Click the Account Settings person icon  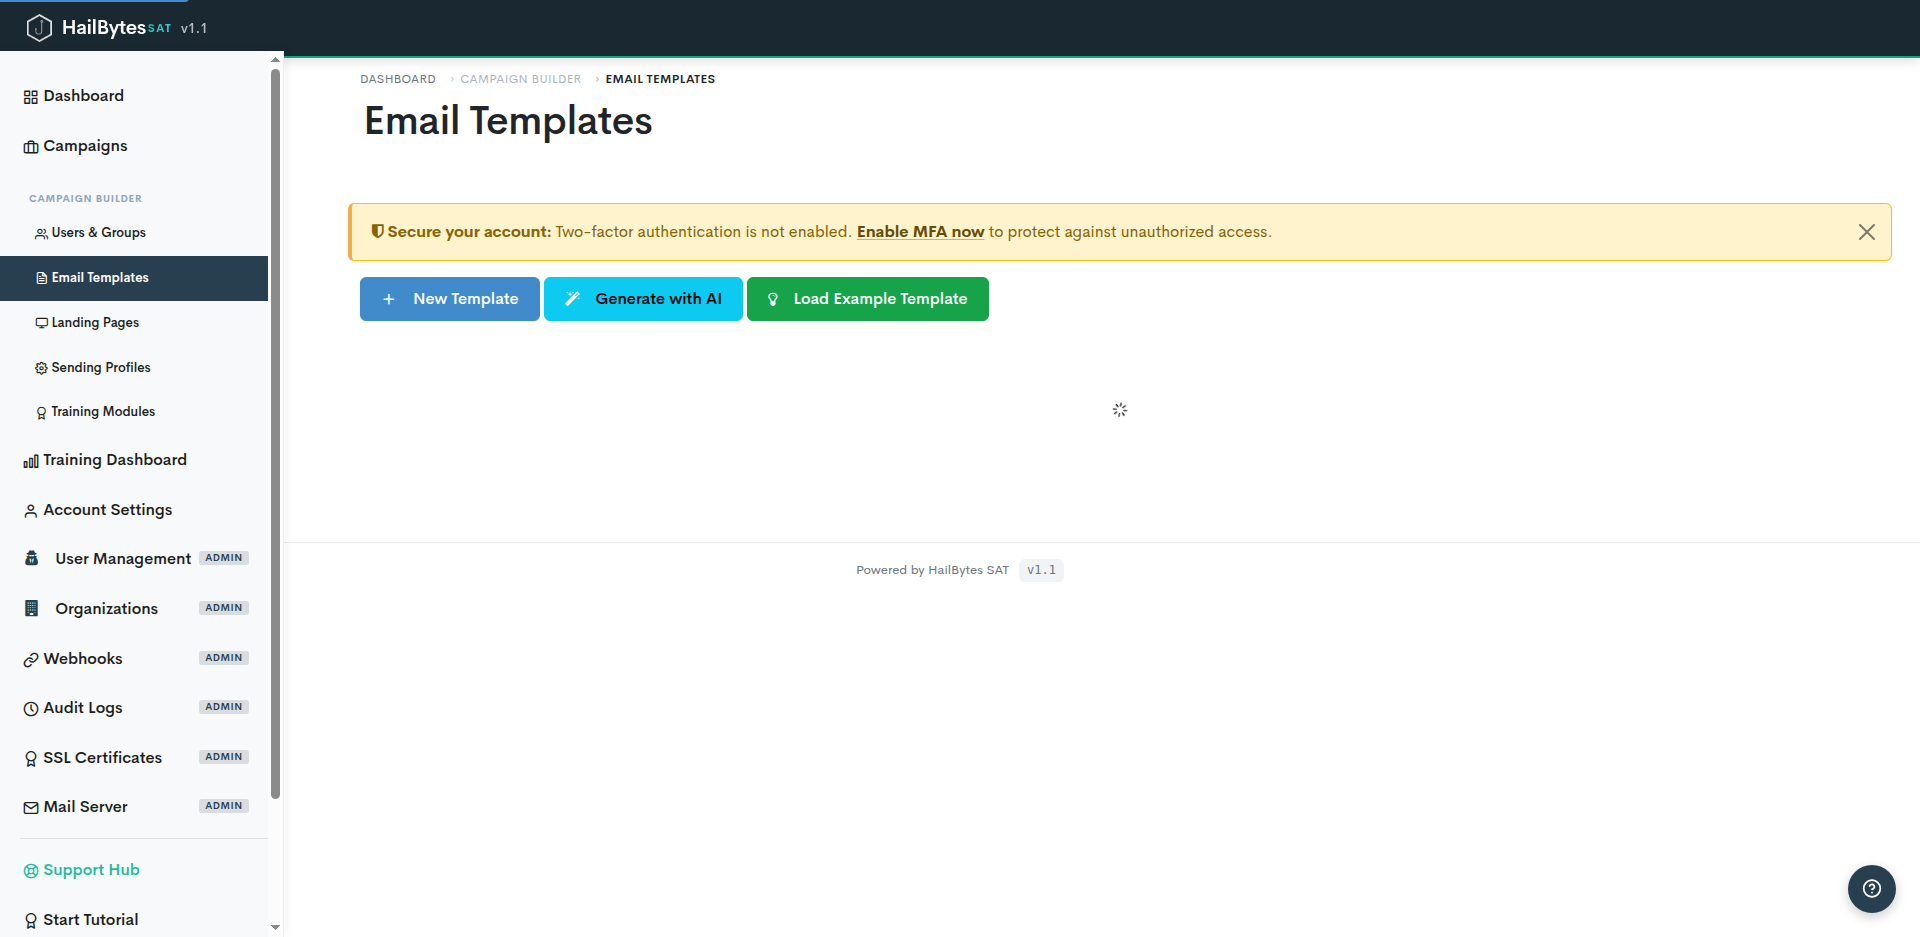tap(31, 511)
